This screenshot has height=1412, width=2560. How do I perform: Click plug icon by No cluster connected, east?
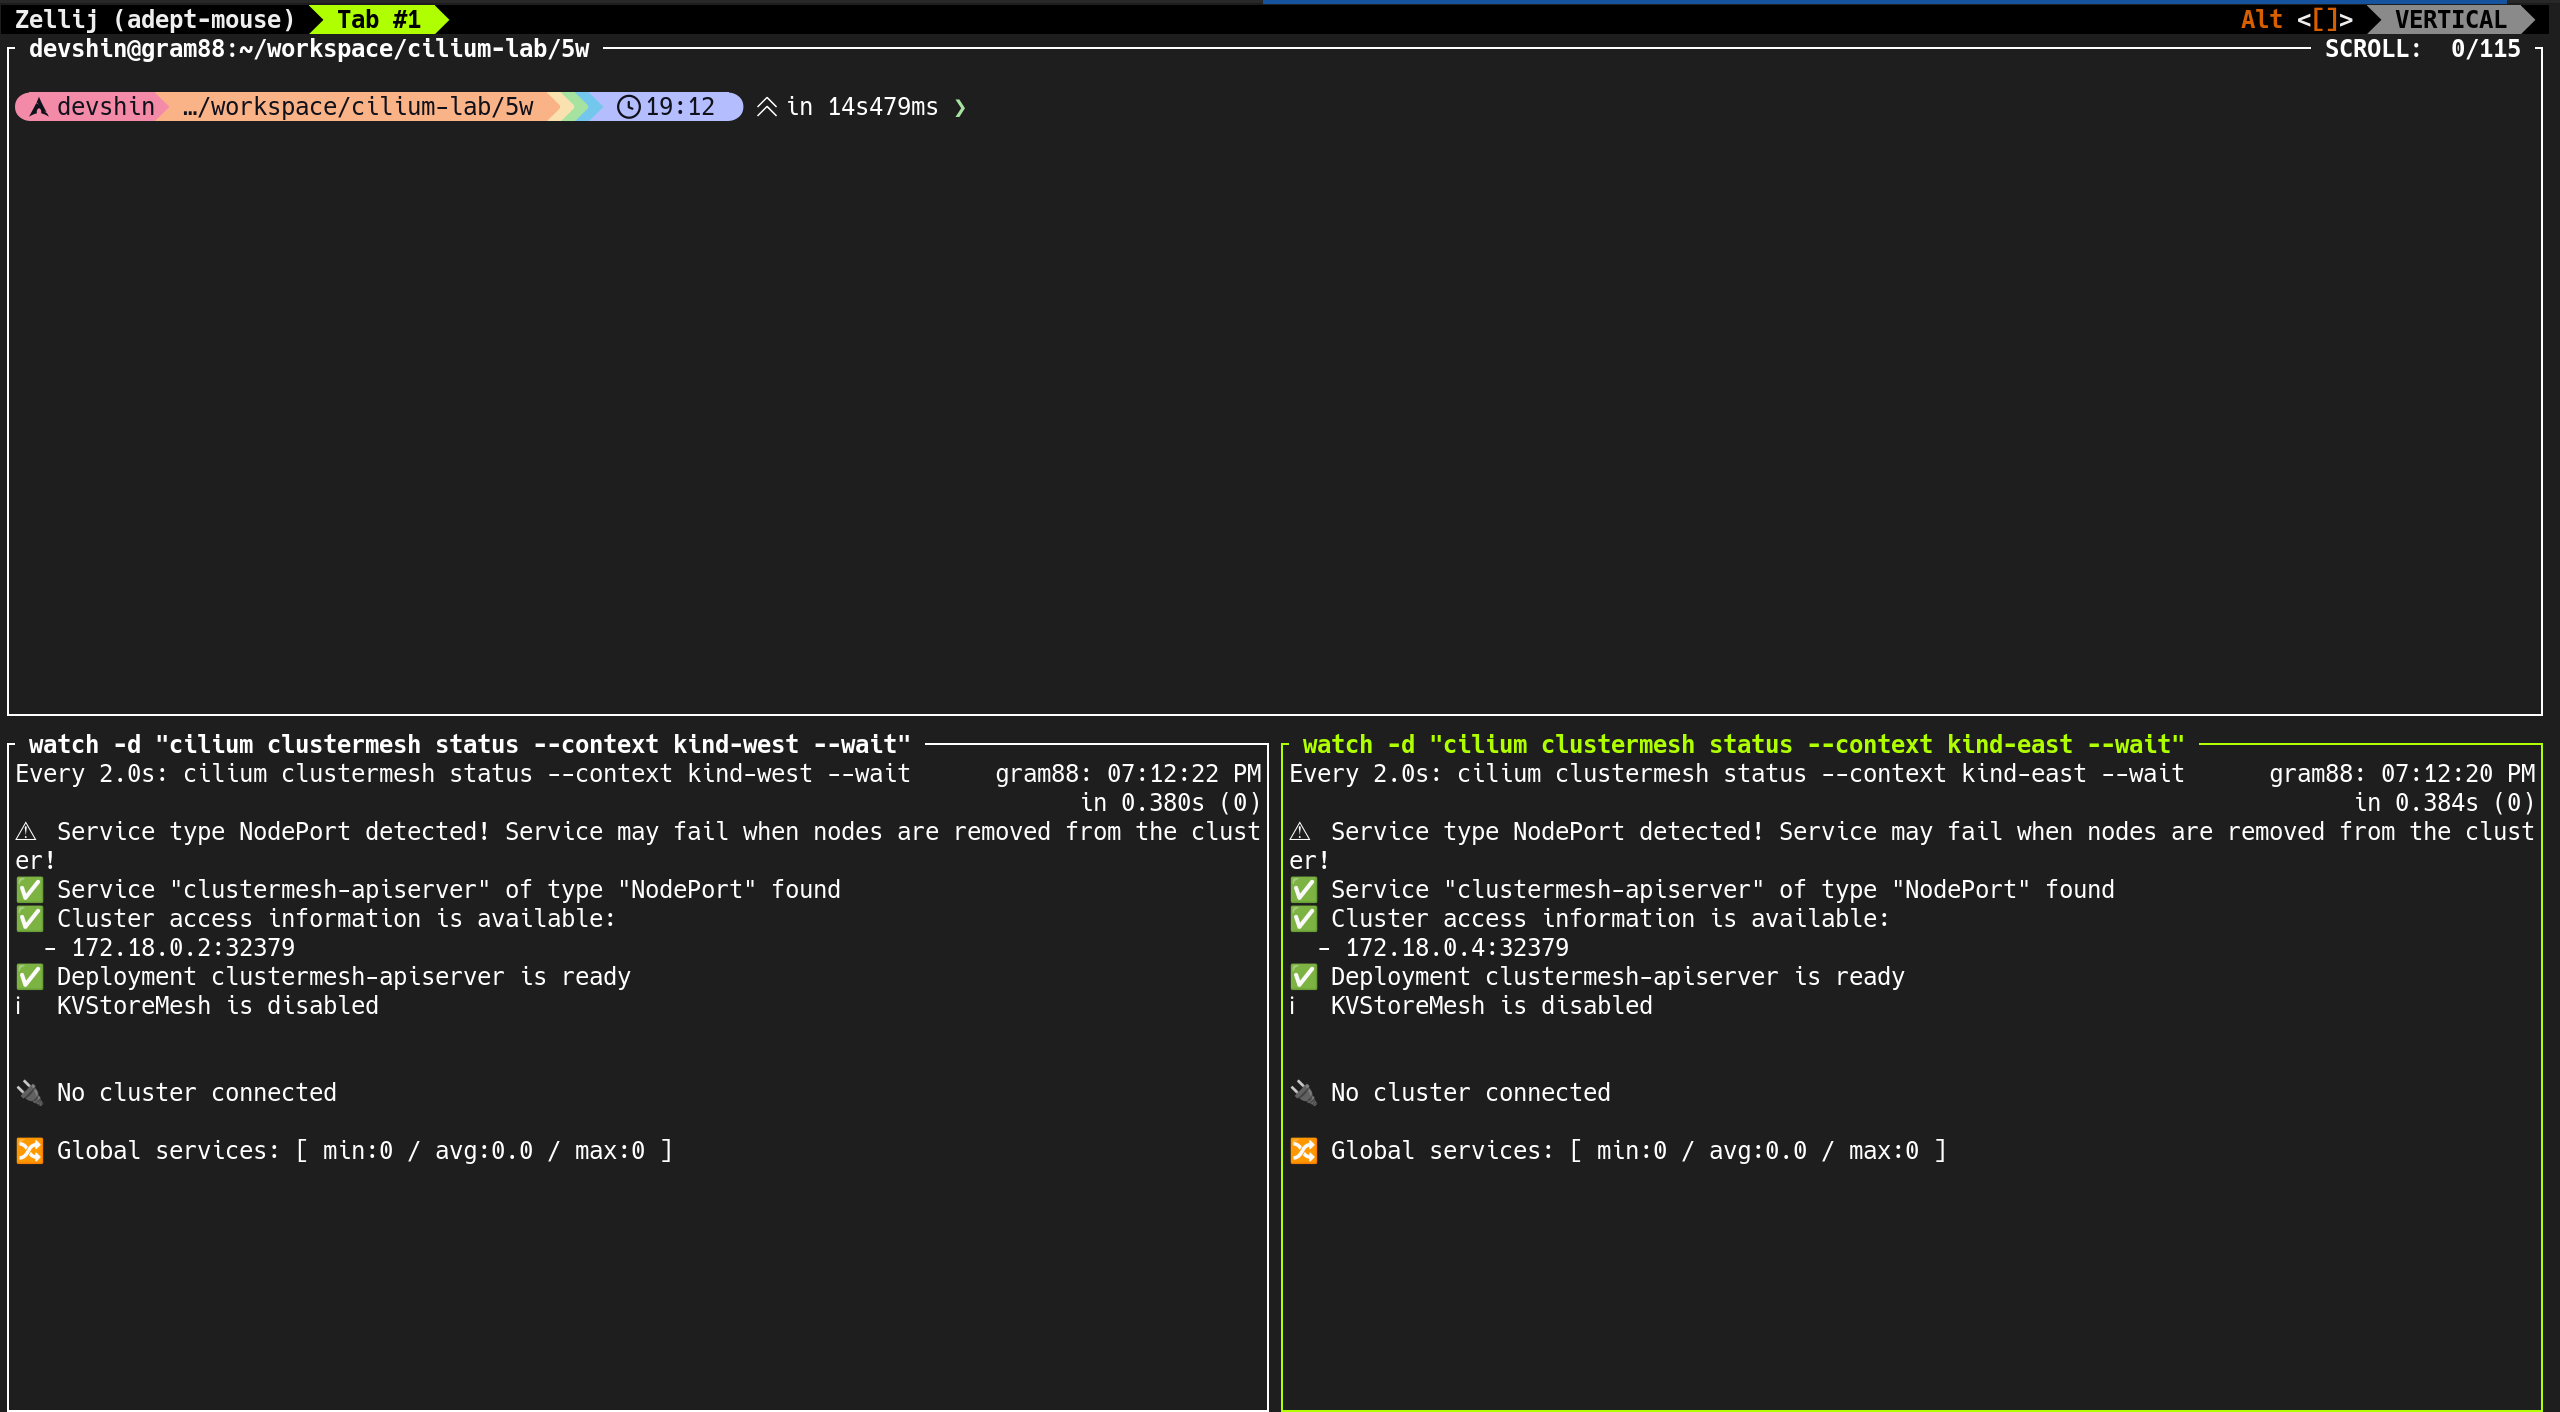point(1304,1092)
